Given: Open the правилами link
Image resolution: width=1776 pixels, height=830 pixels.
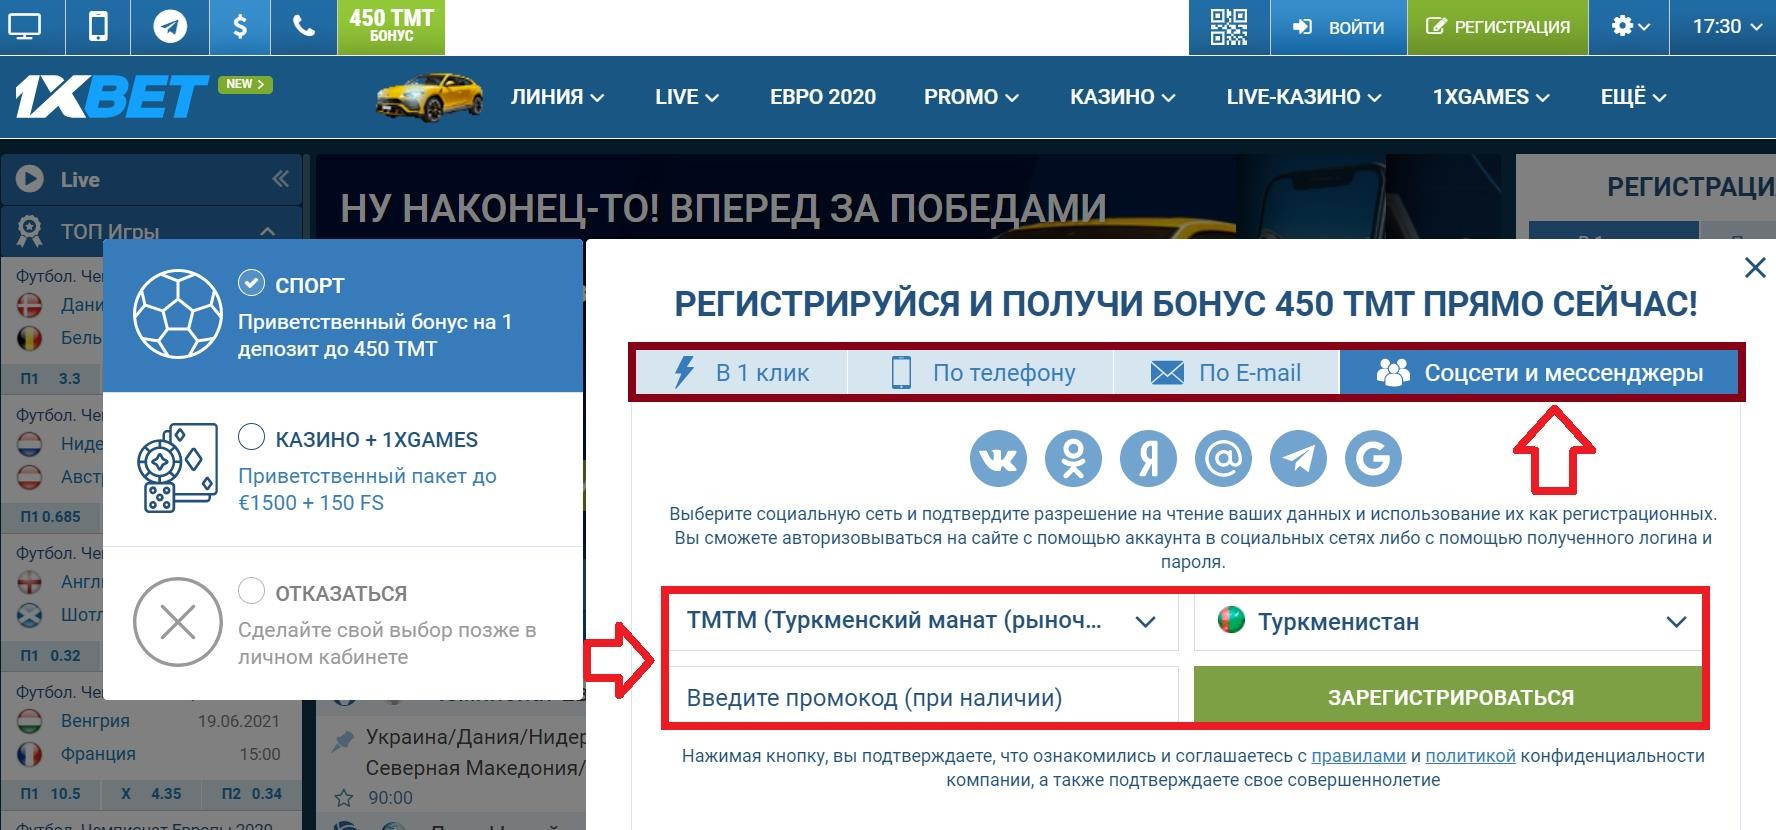Looking at the screenshot, I should click(1358, 756).
